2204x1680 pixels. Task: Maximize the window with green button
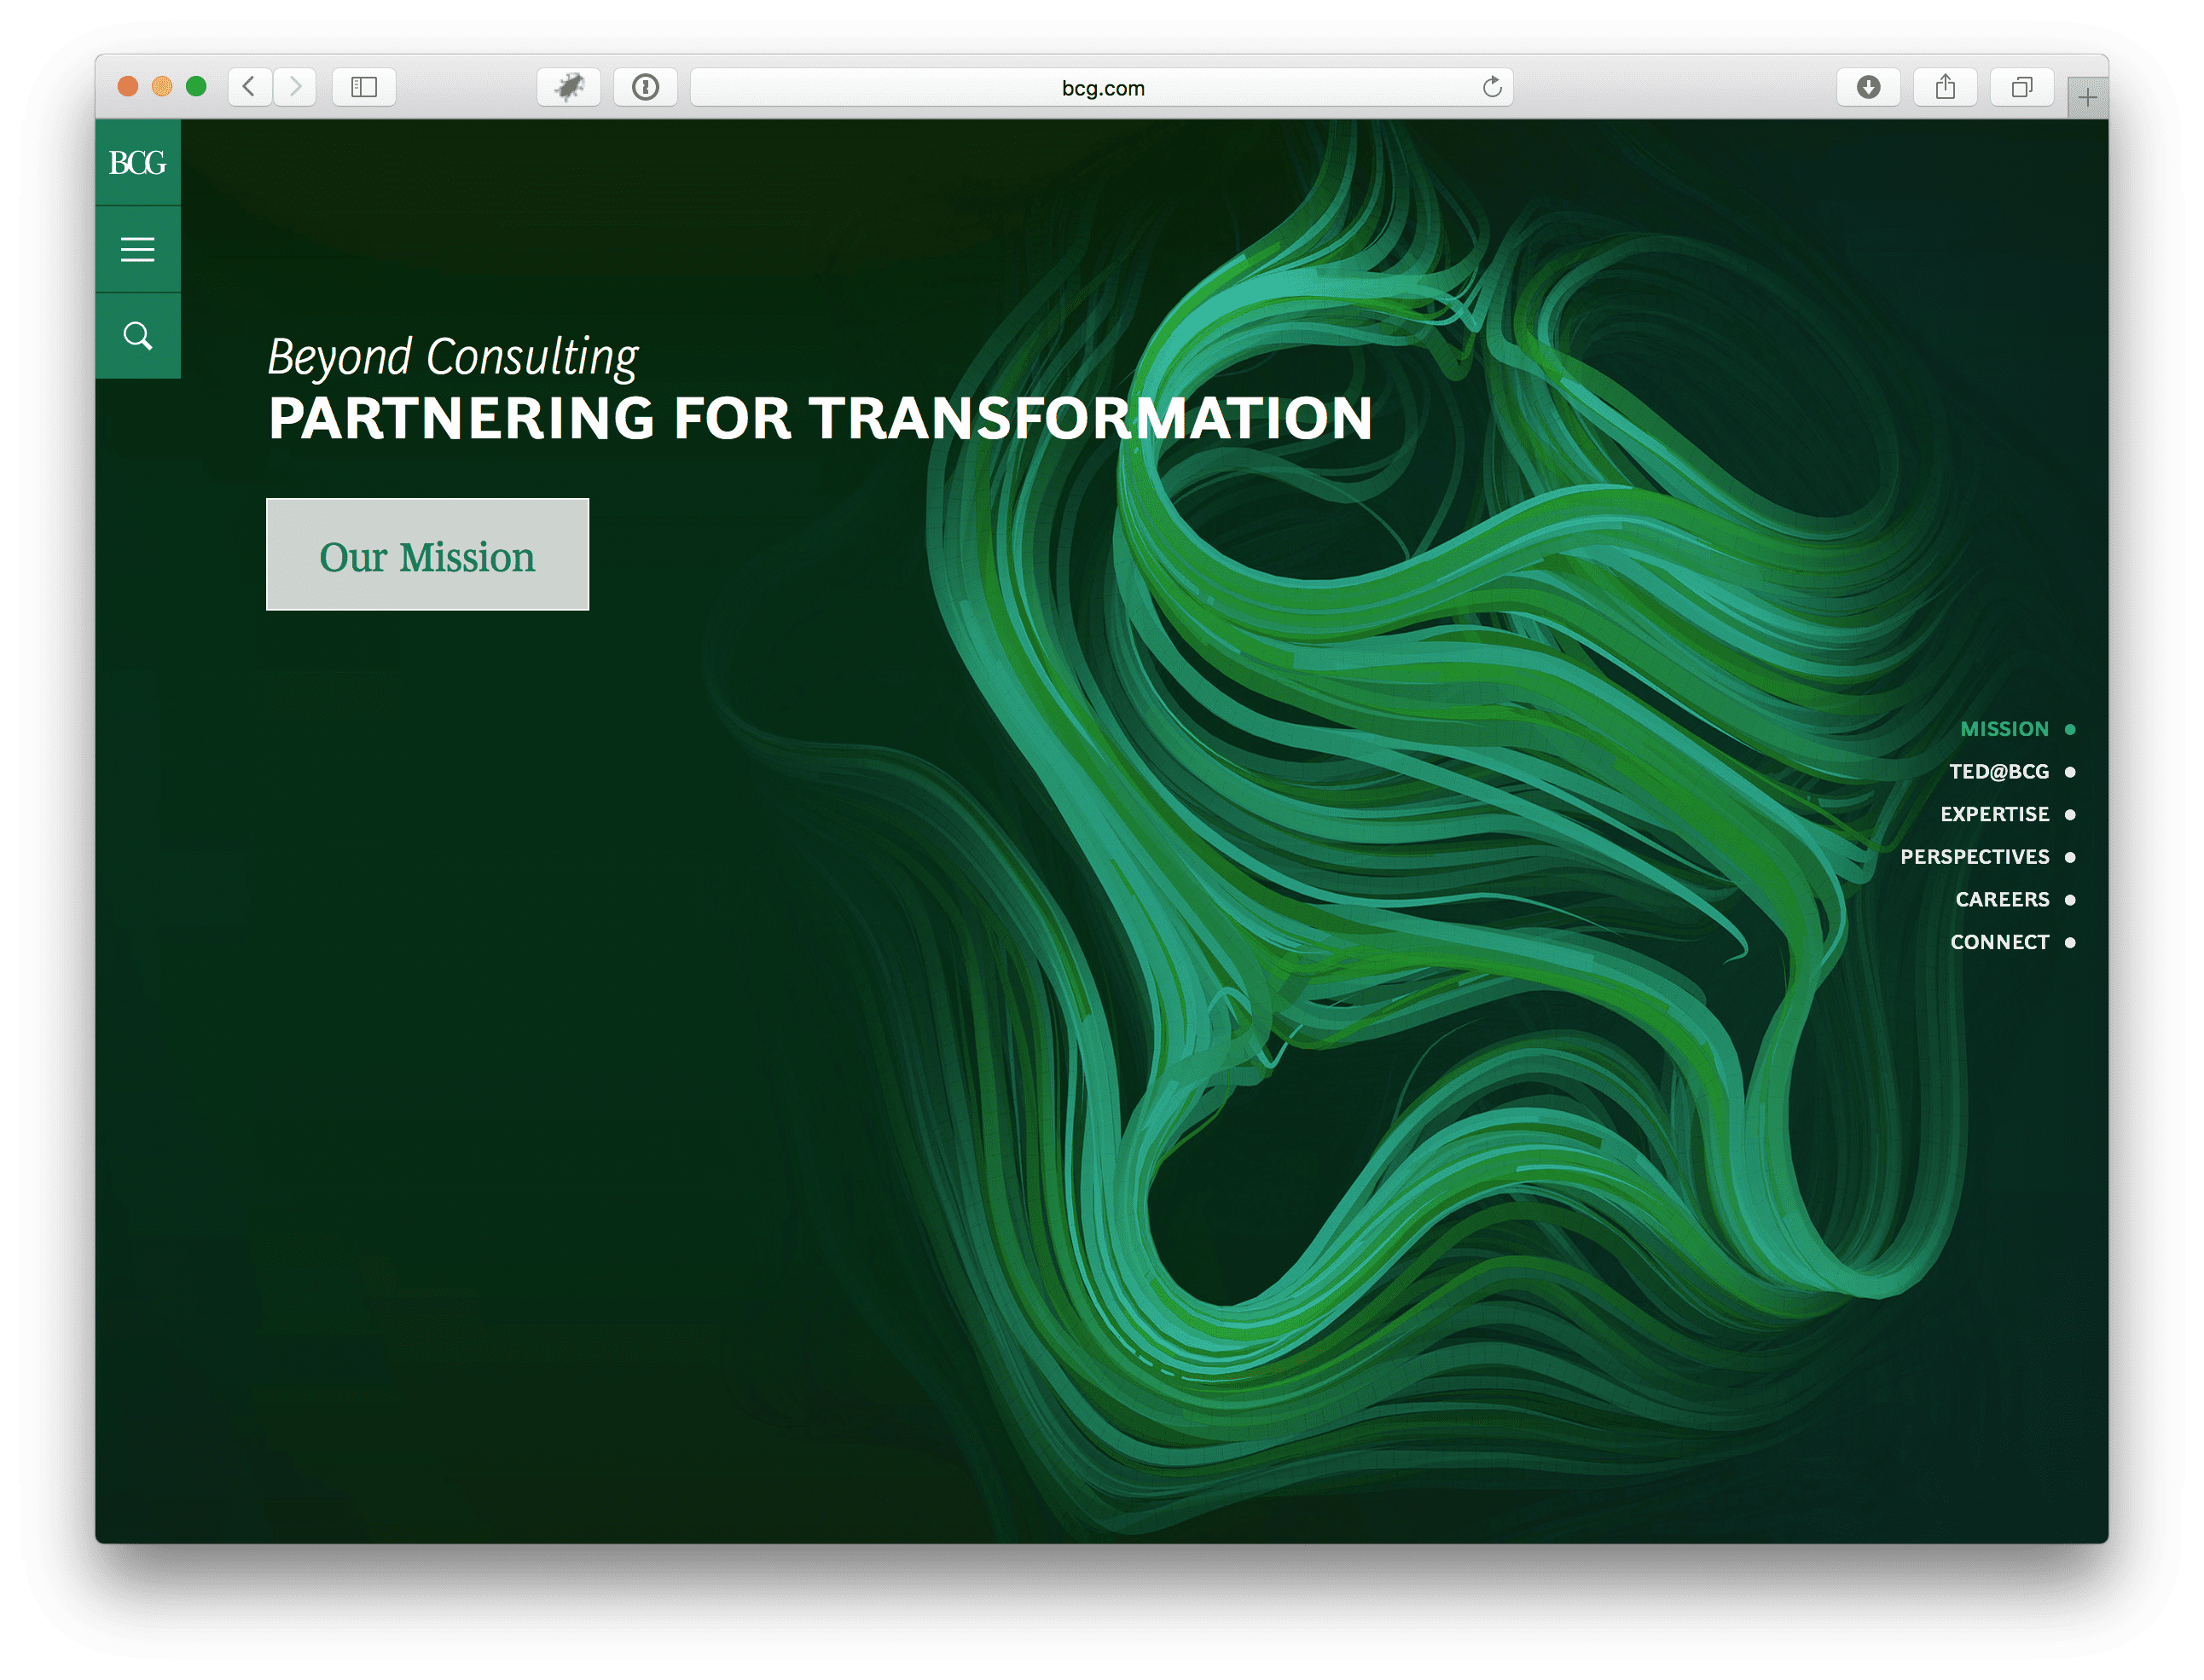196,87
